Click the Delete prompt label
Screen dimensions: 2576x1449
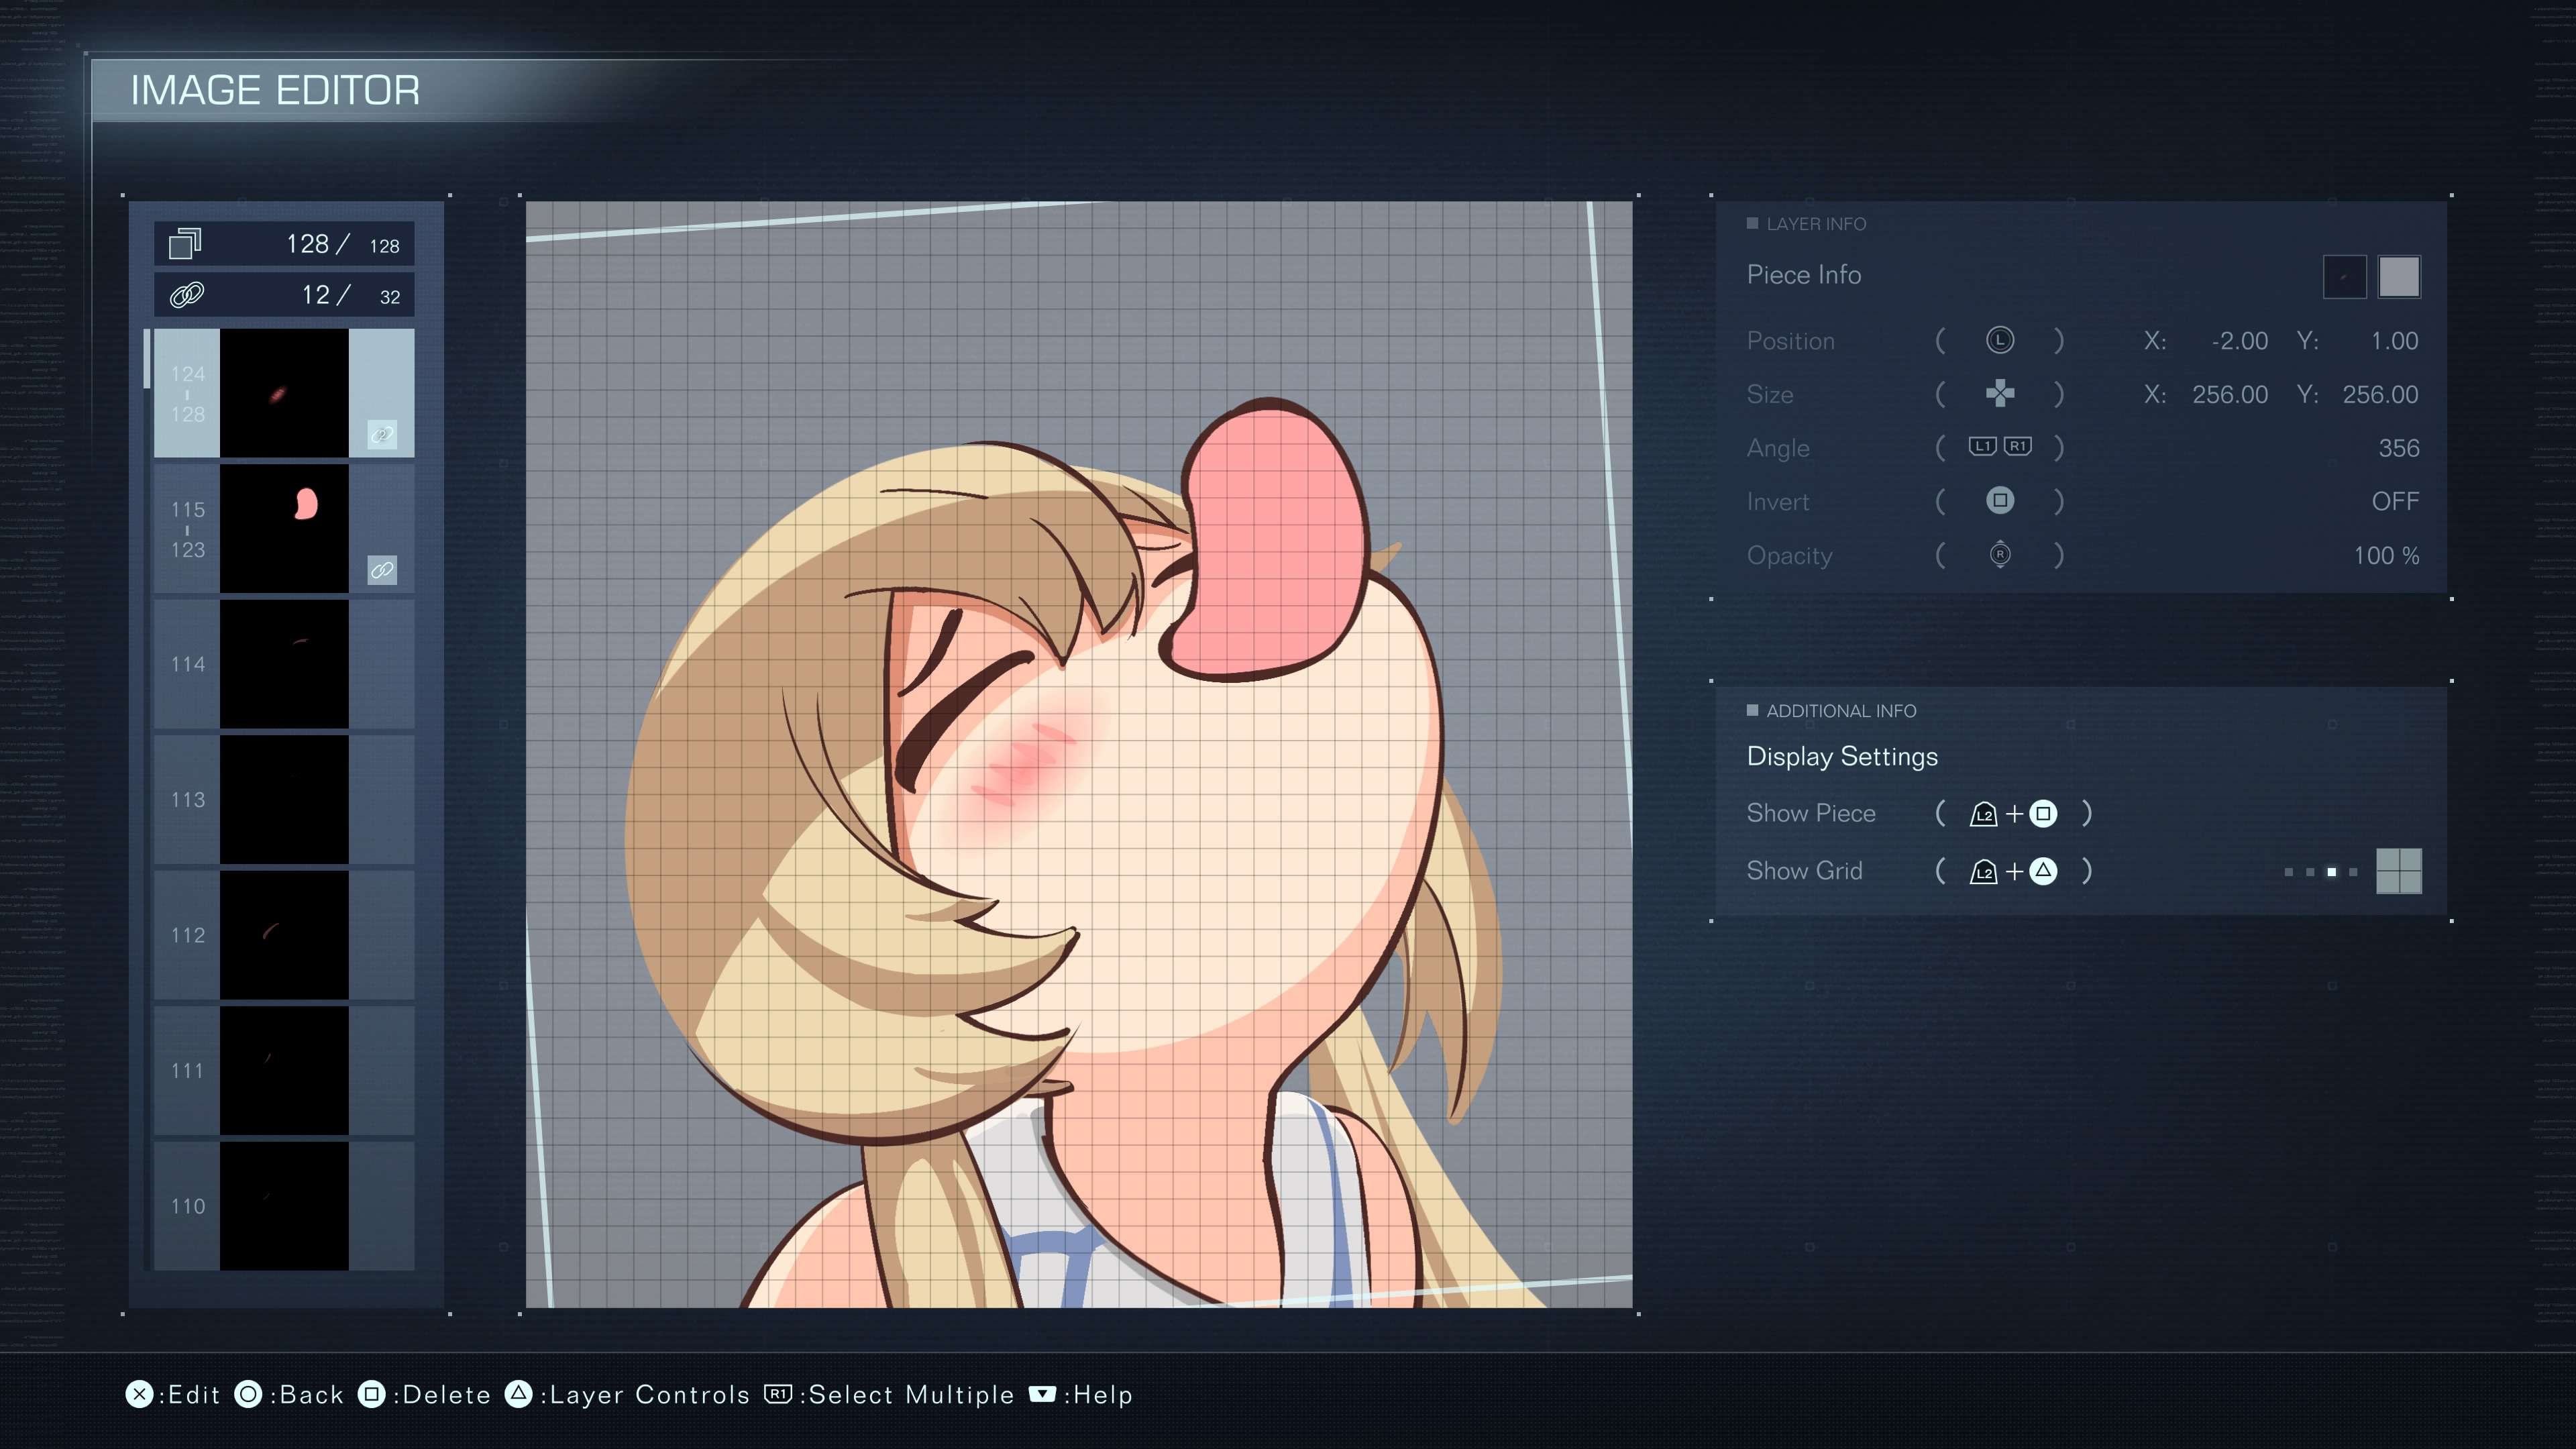click(x=447, y=1395)
